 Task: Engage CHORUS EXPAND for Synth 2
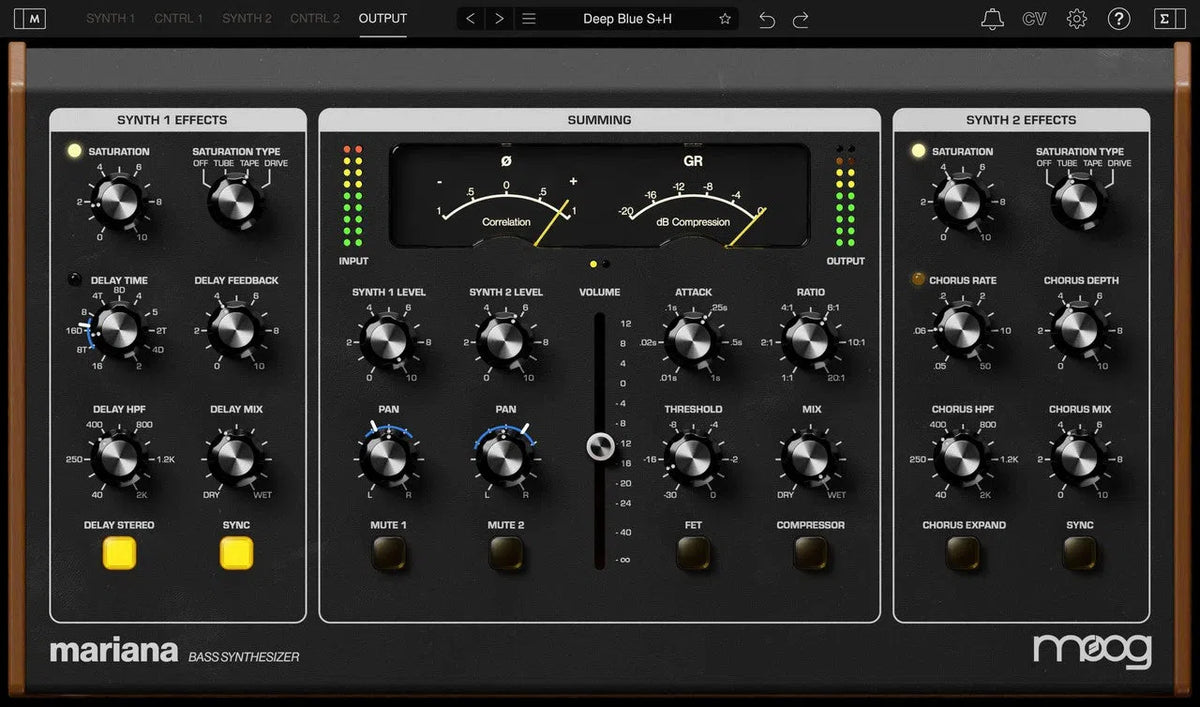(961, 552)
